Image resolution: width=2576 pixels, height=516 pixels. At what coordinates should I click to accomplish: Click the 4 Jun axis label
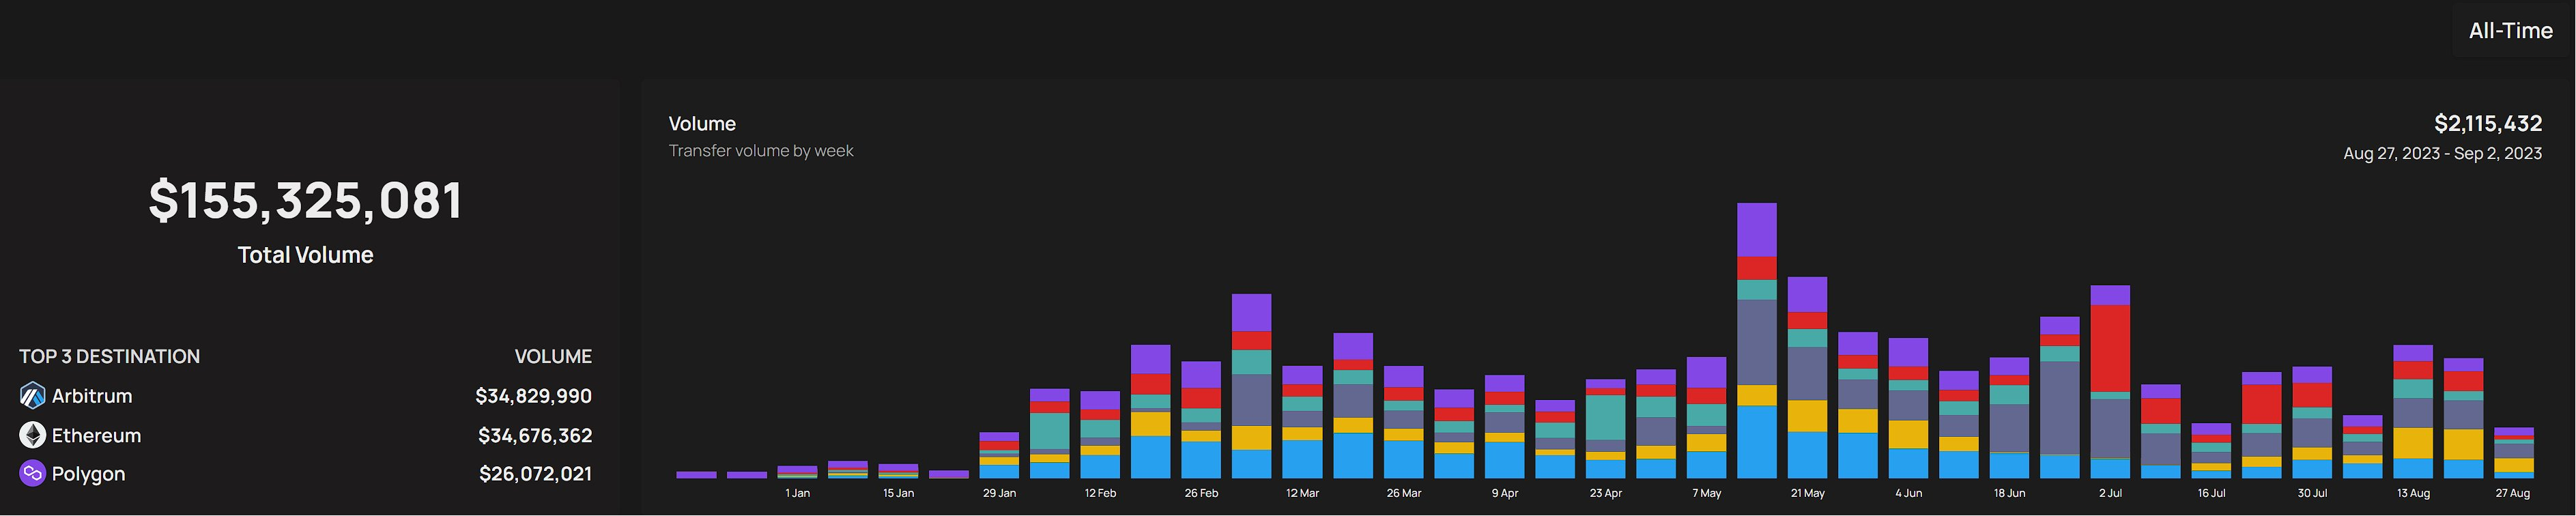point(1907,493)
